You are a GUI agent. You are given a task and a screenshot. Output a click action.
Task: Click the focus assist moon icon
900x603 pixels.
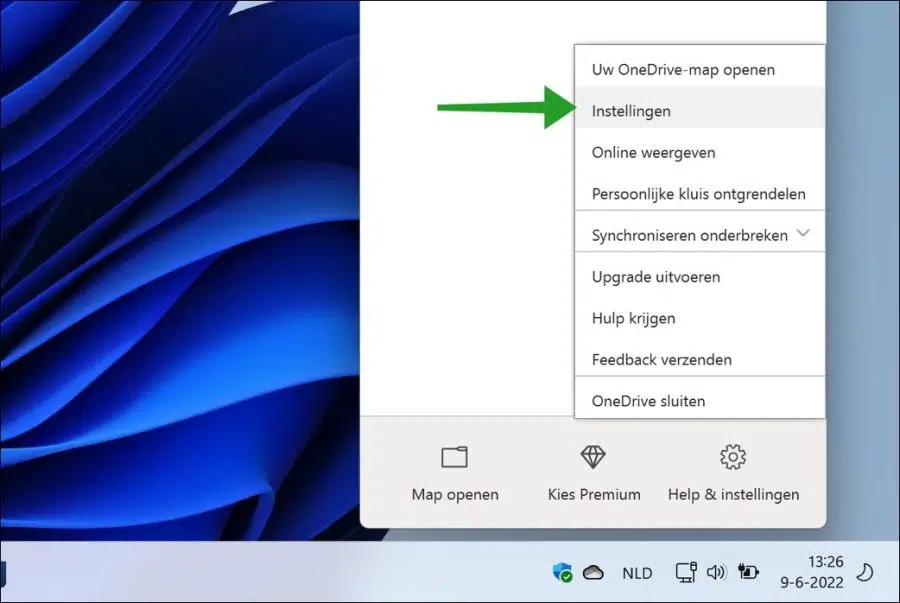865,572
